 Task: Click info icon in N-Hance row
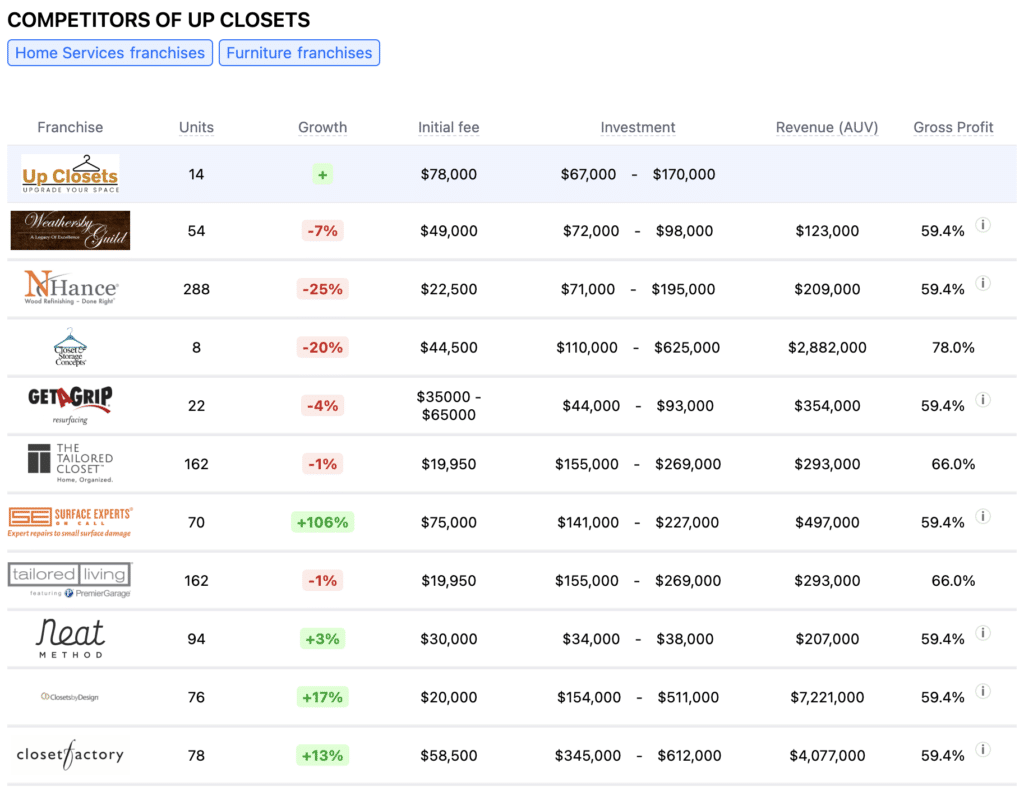pyautogui.click(x=982, y=283)
